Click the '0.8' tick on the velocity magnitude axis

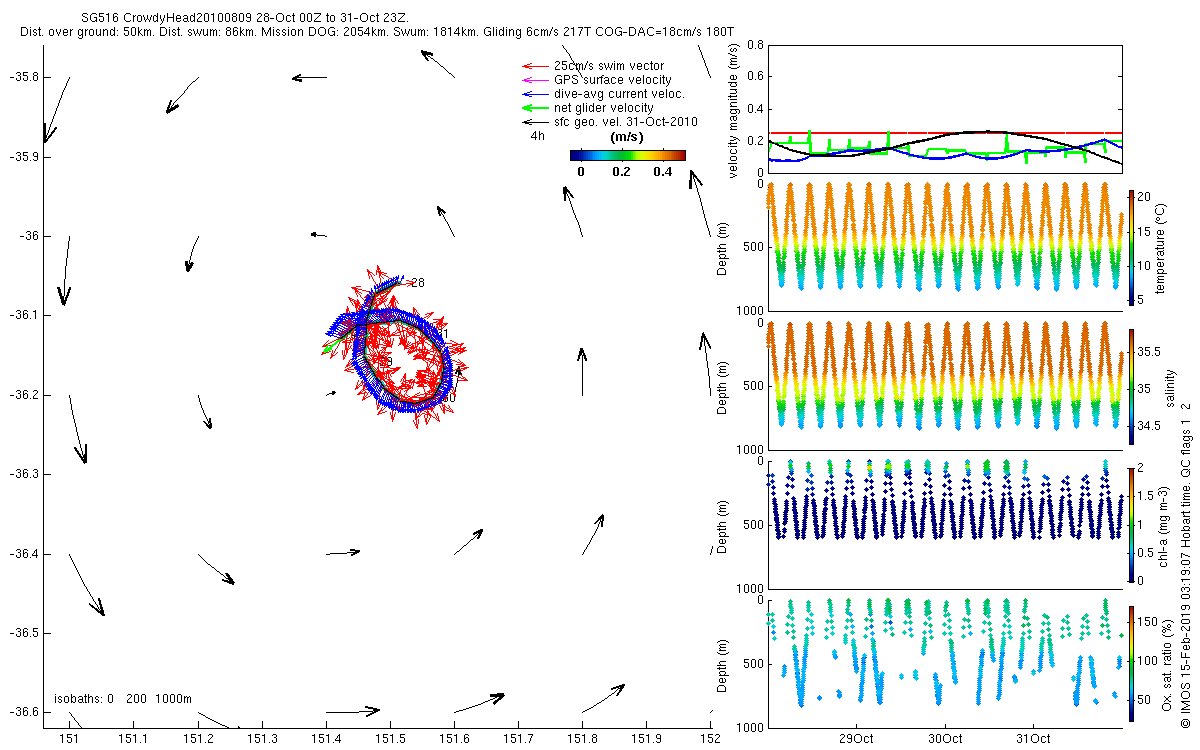pyautogui.click(x=754, y=46)
